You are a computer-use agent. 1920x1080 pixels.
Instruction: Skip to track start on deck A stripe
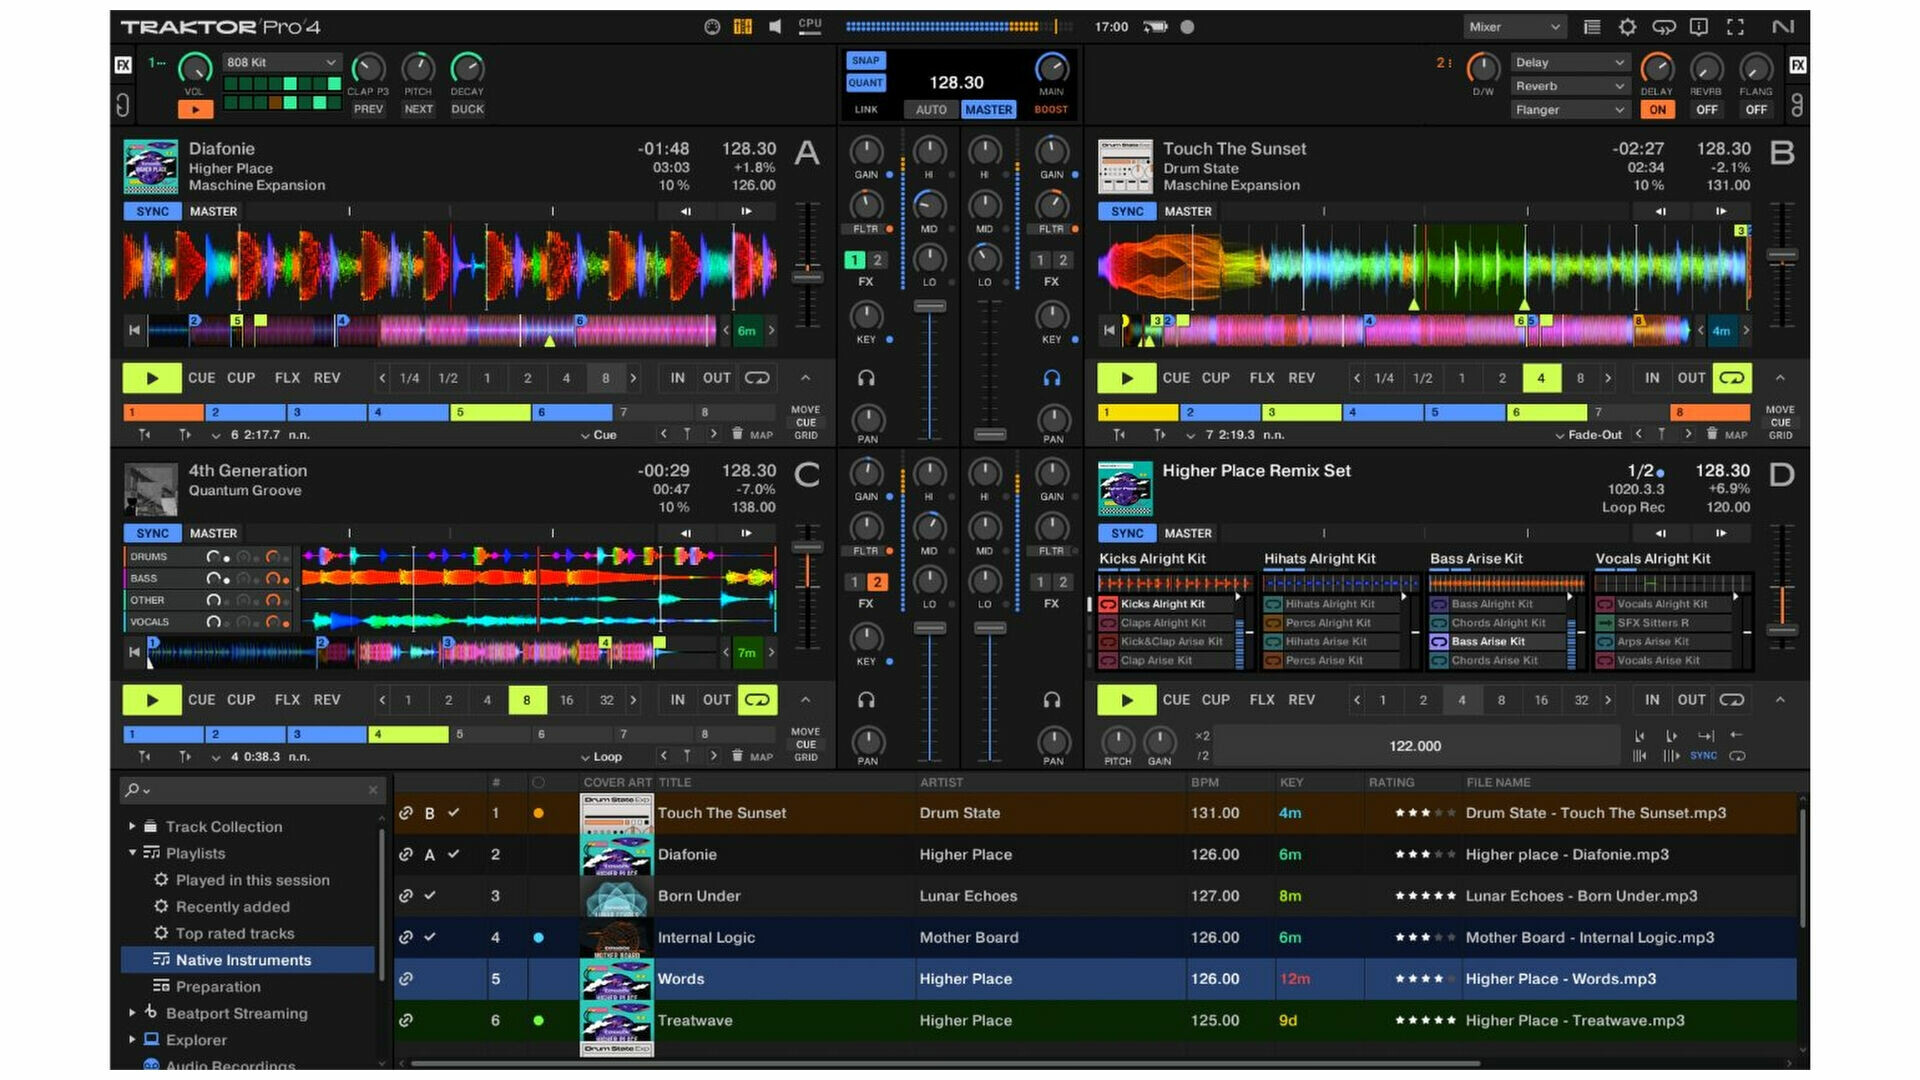tap(134, 330)
